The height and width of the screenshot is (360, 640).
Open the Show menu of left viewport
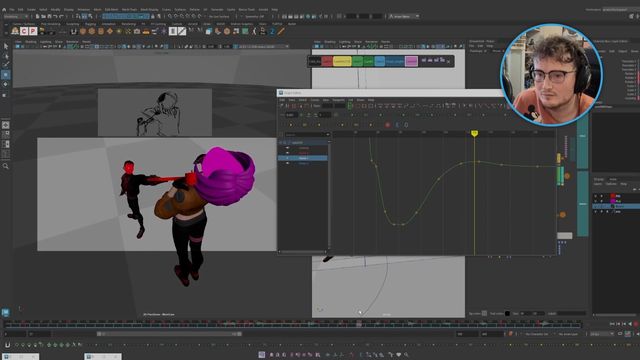tap(59, 42)
